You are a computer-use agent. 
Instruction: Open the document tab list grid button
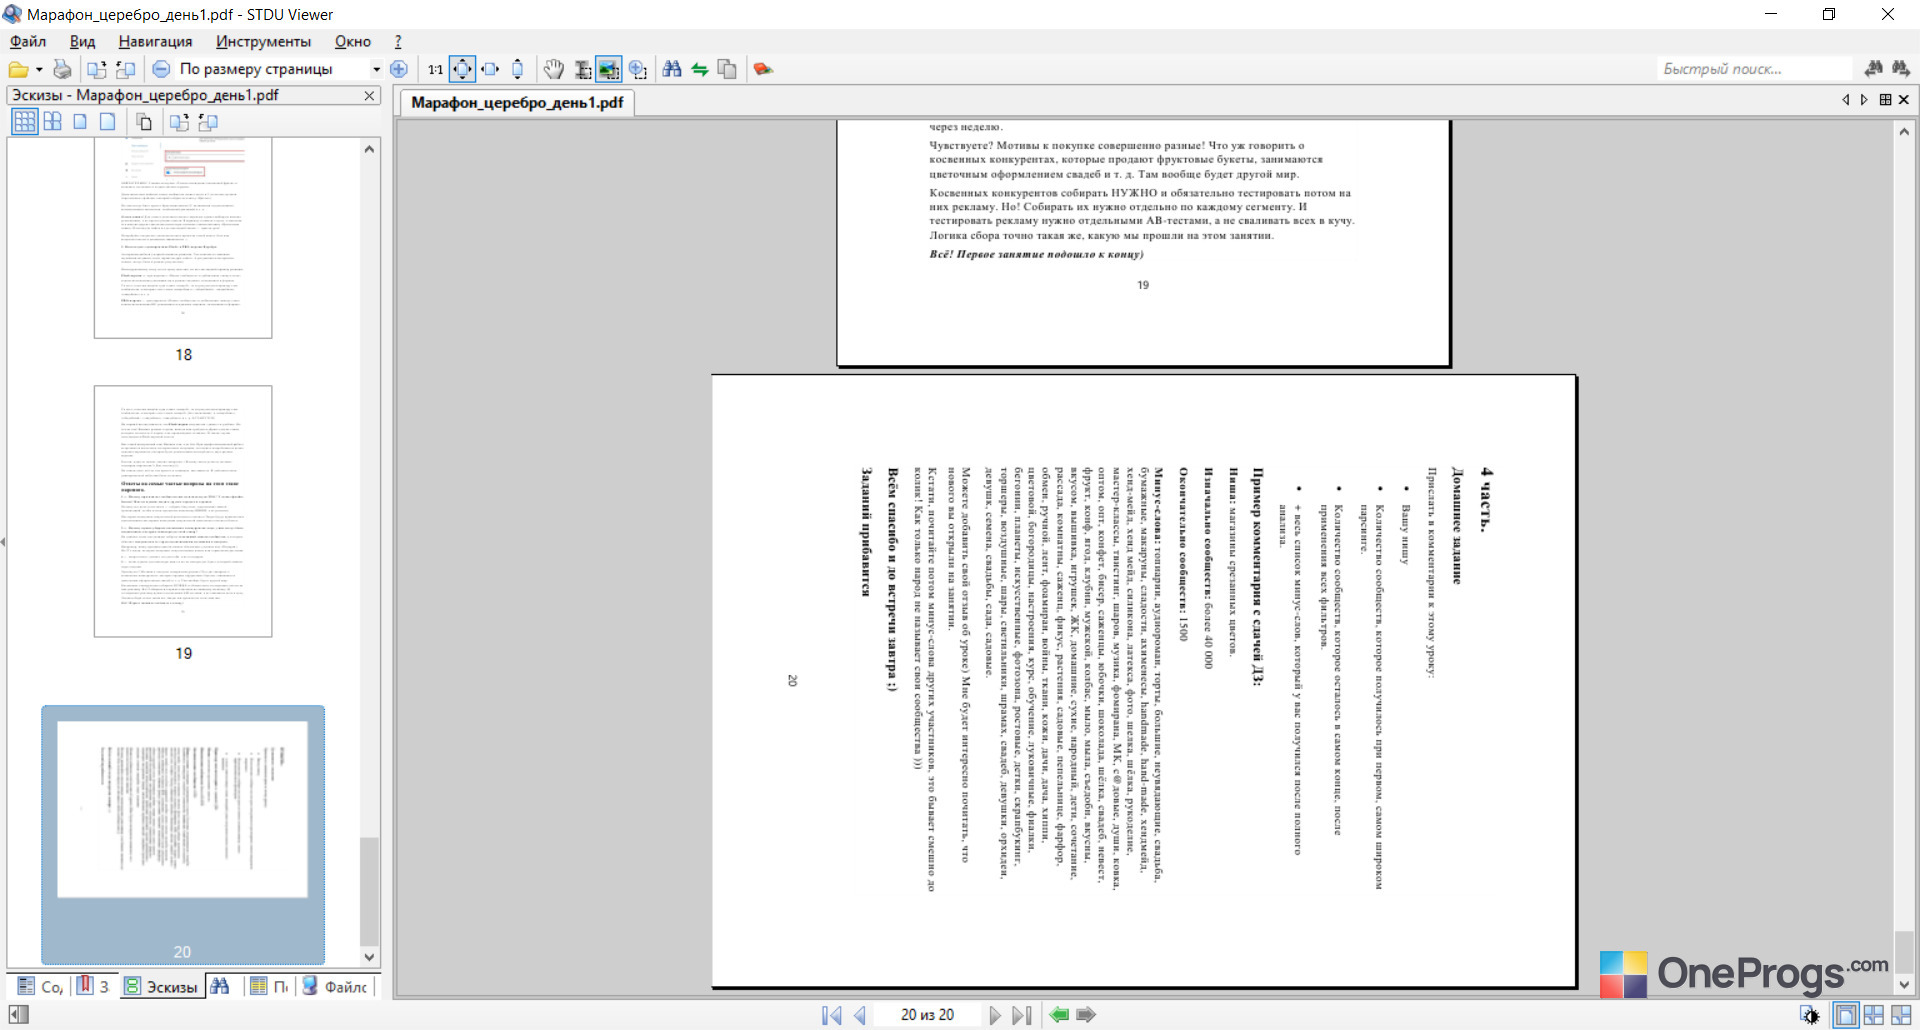coord(1885,100)
